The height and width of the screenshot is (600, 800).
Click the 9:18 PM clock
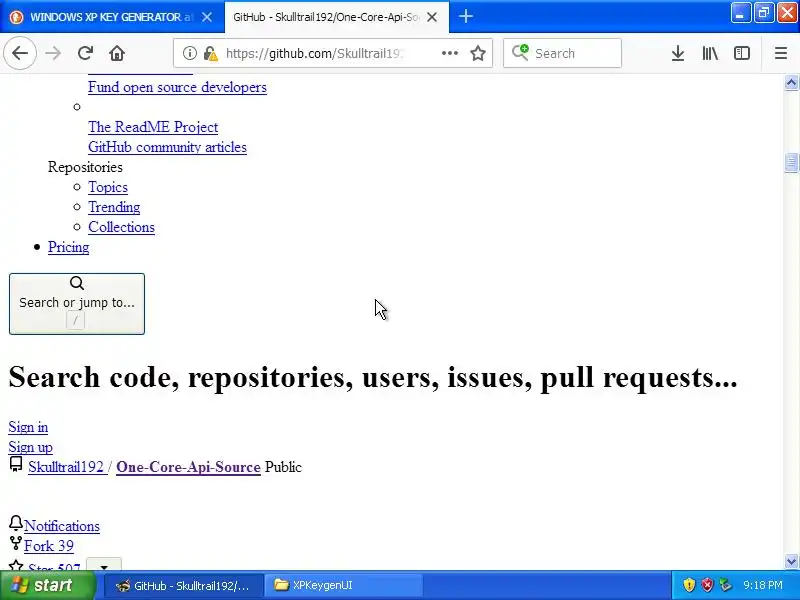(763, 585)
